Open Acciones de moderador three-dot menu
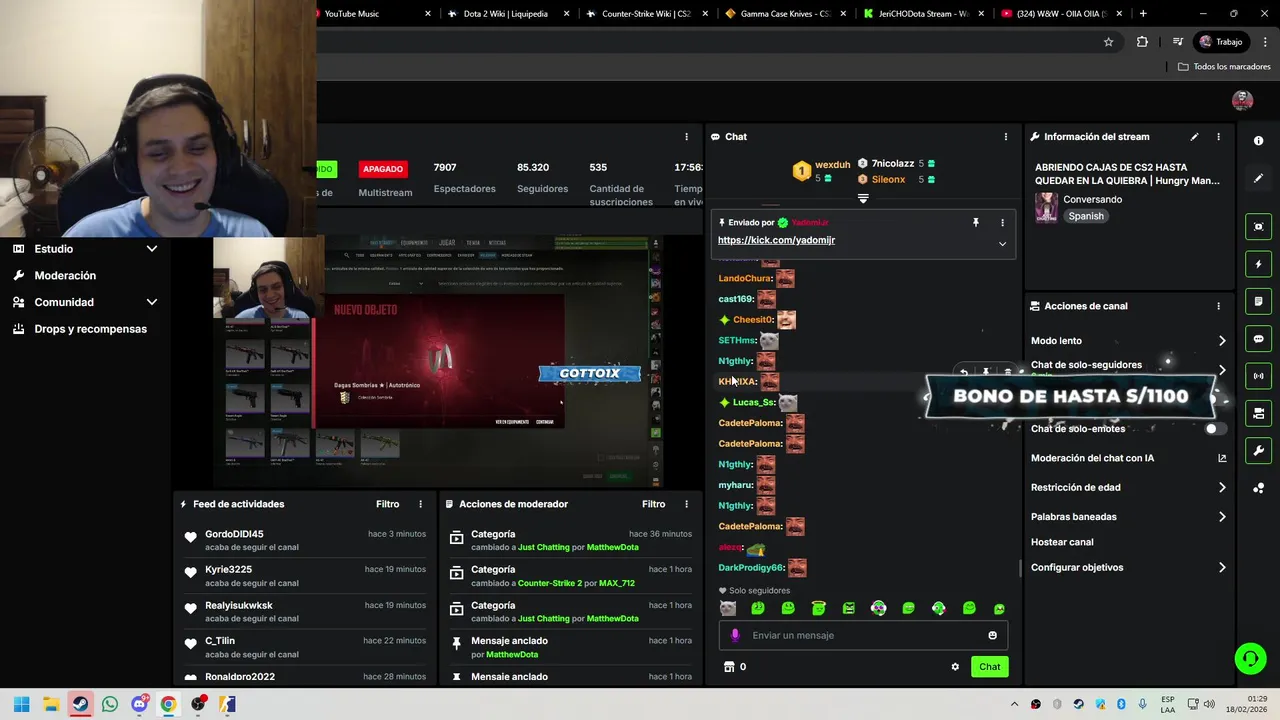Screen dimensions: 1280x720 tap(686, 504)
